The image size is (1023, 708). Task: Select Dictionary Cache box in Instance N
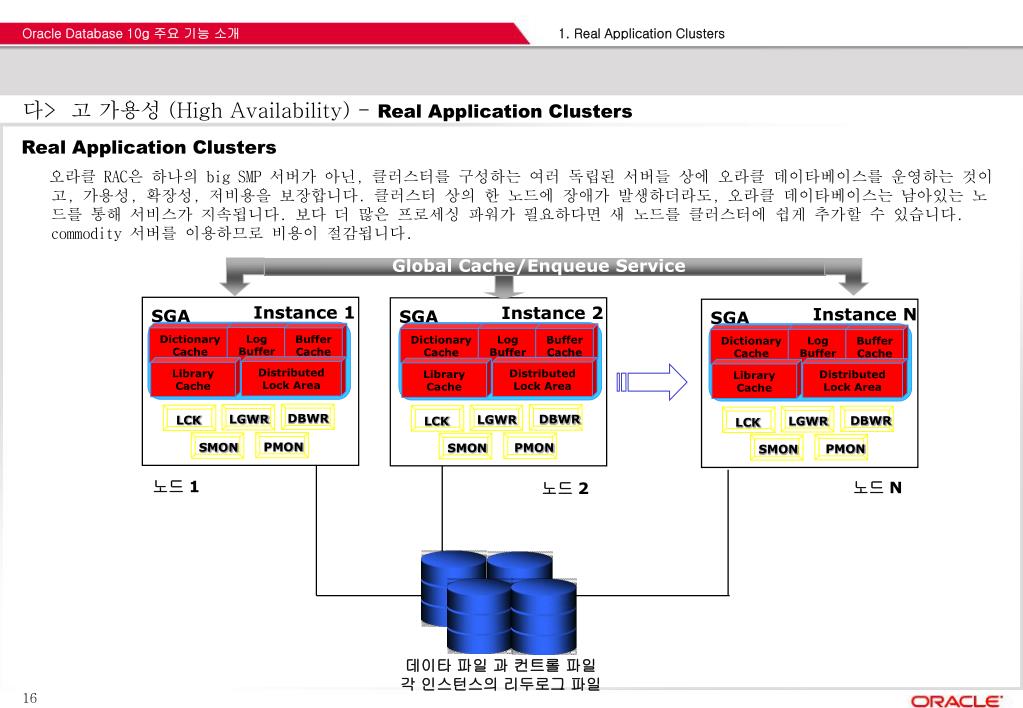coord(750,346)
